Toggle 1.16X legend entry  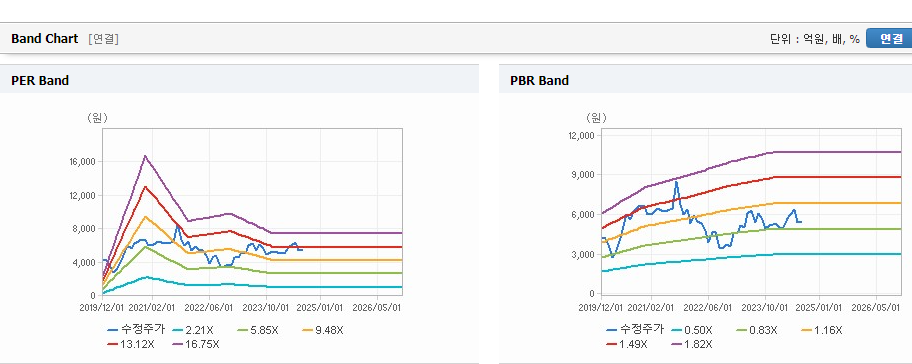(x=821, y=330)
